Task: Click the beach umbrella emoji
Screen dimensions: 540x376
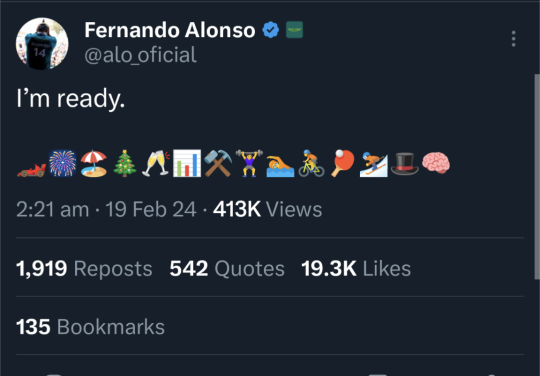Action: [94, 164]
